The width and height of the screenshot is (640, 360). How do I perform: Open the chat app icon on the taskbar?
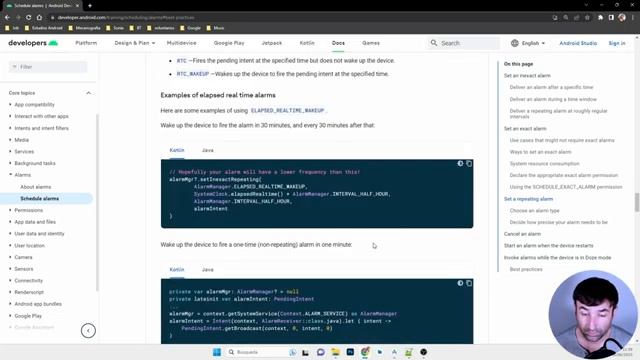(x=320, y=352)
